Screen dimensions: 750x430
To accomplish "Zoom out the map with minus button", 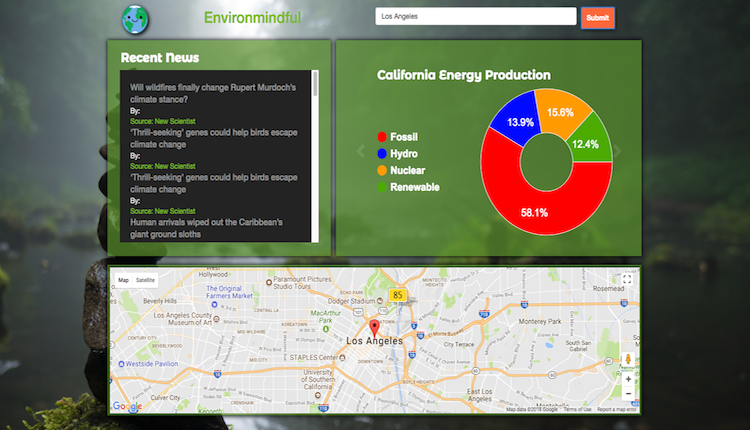I will (x=628, y=394).
